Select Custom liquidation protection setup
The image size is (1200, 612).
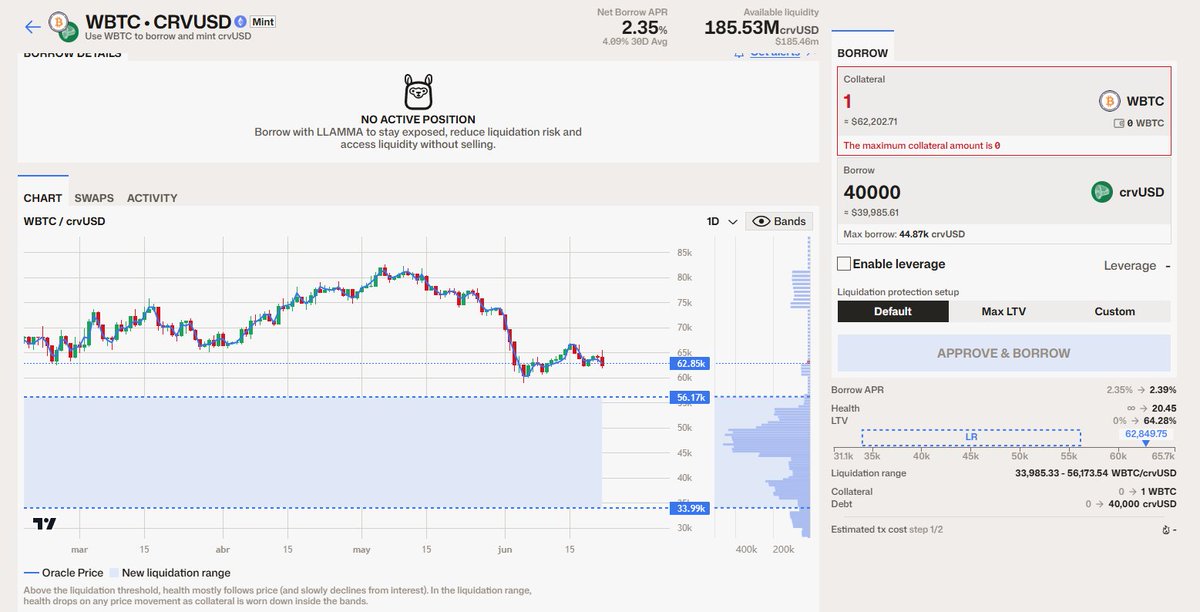[x=1114, y=311]
